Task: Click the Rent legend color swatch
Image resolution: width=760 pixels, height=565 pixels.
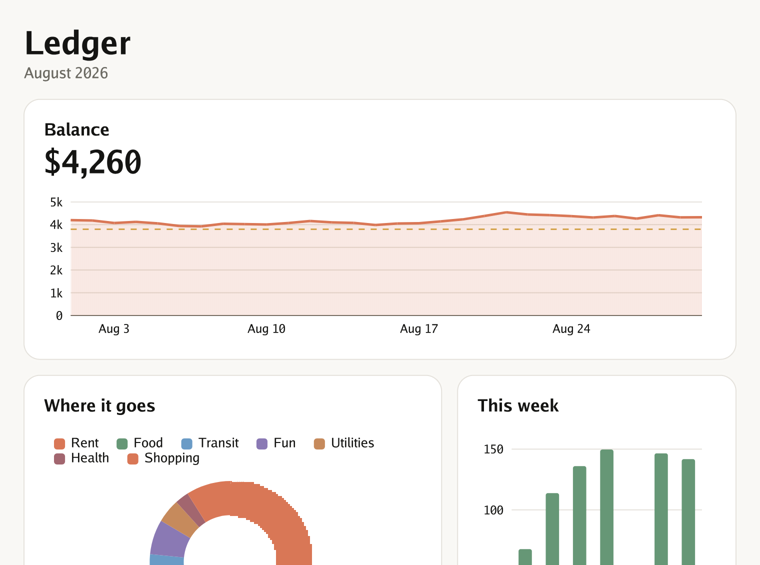Action: coord(60,444)
